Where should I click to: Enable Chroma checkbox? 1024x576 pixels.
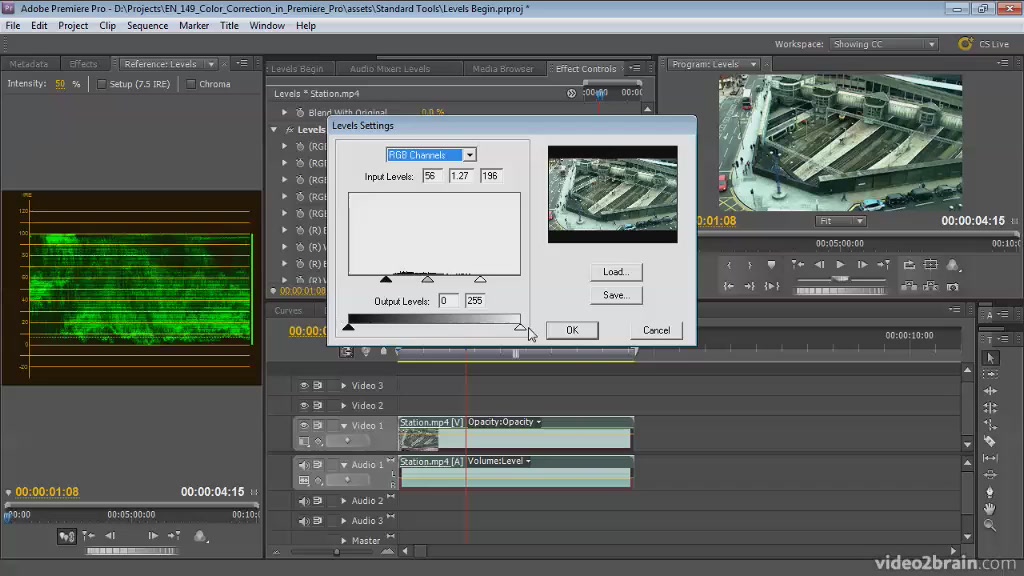[191, 84]
